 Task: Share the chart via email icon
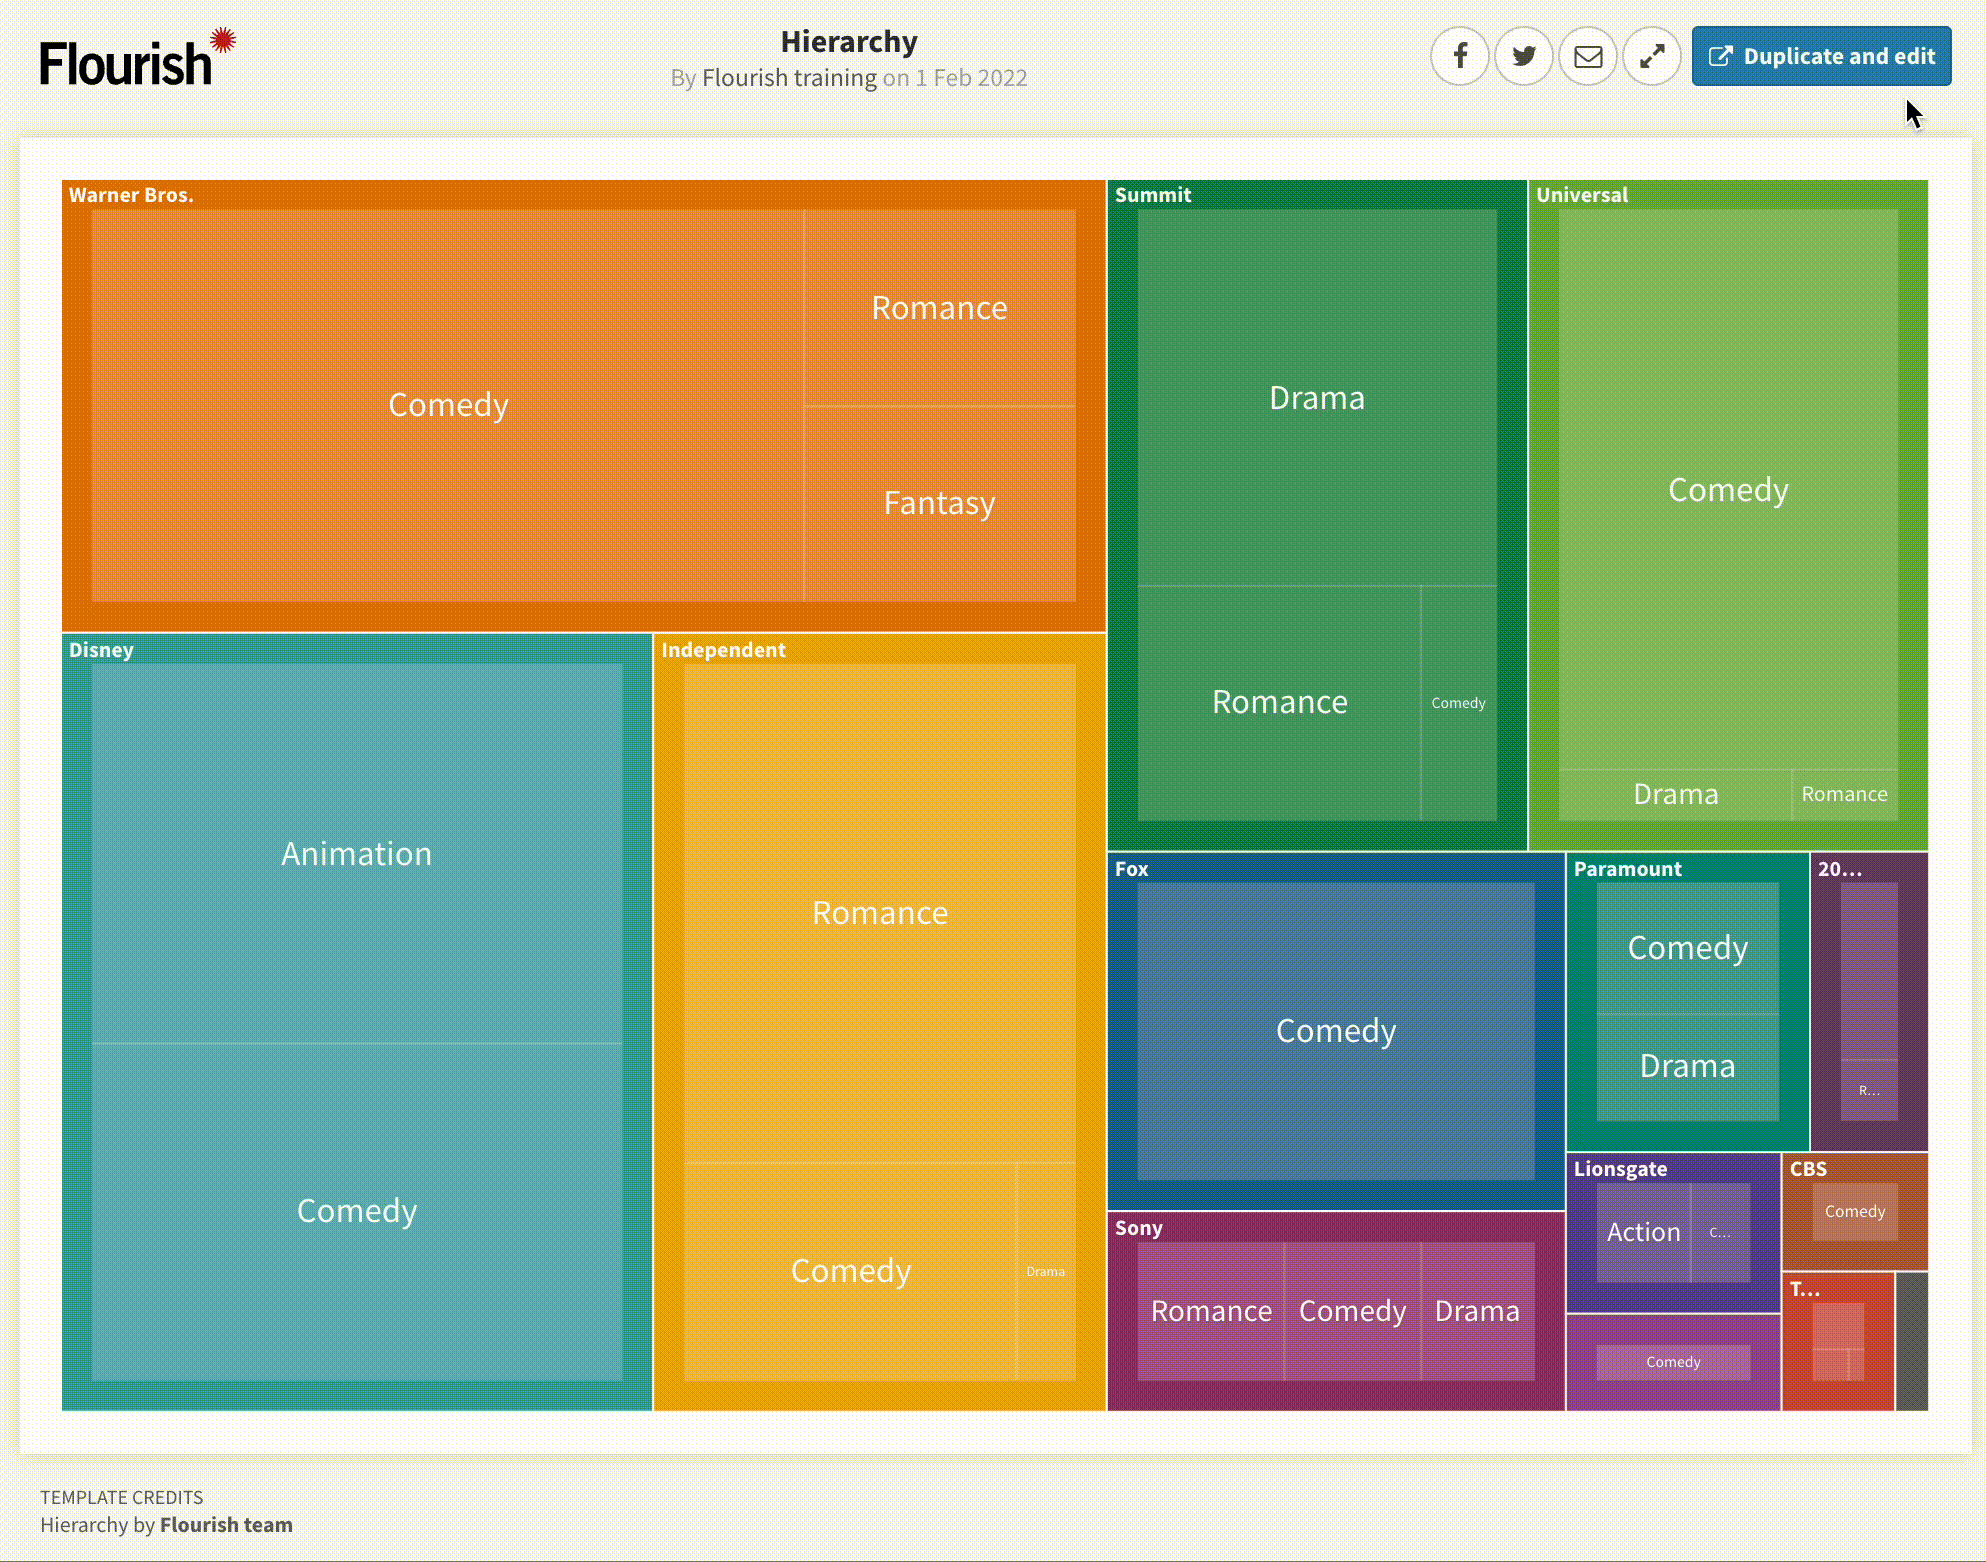pos(1588,56)
